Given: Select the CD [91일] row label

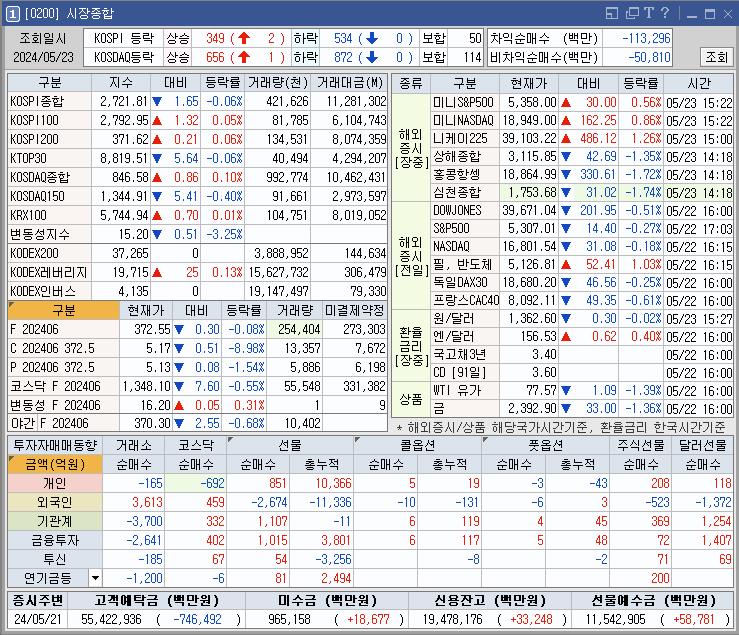Looking at the screenshot, I should coord(465,372).
